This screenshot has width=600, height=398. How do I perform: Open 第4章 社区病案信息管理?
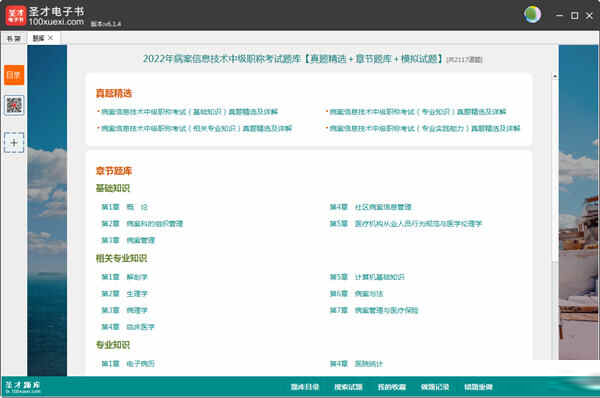click(x=370, y=207)
